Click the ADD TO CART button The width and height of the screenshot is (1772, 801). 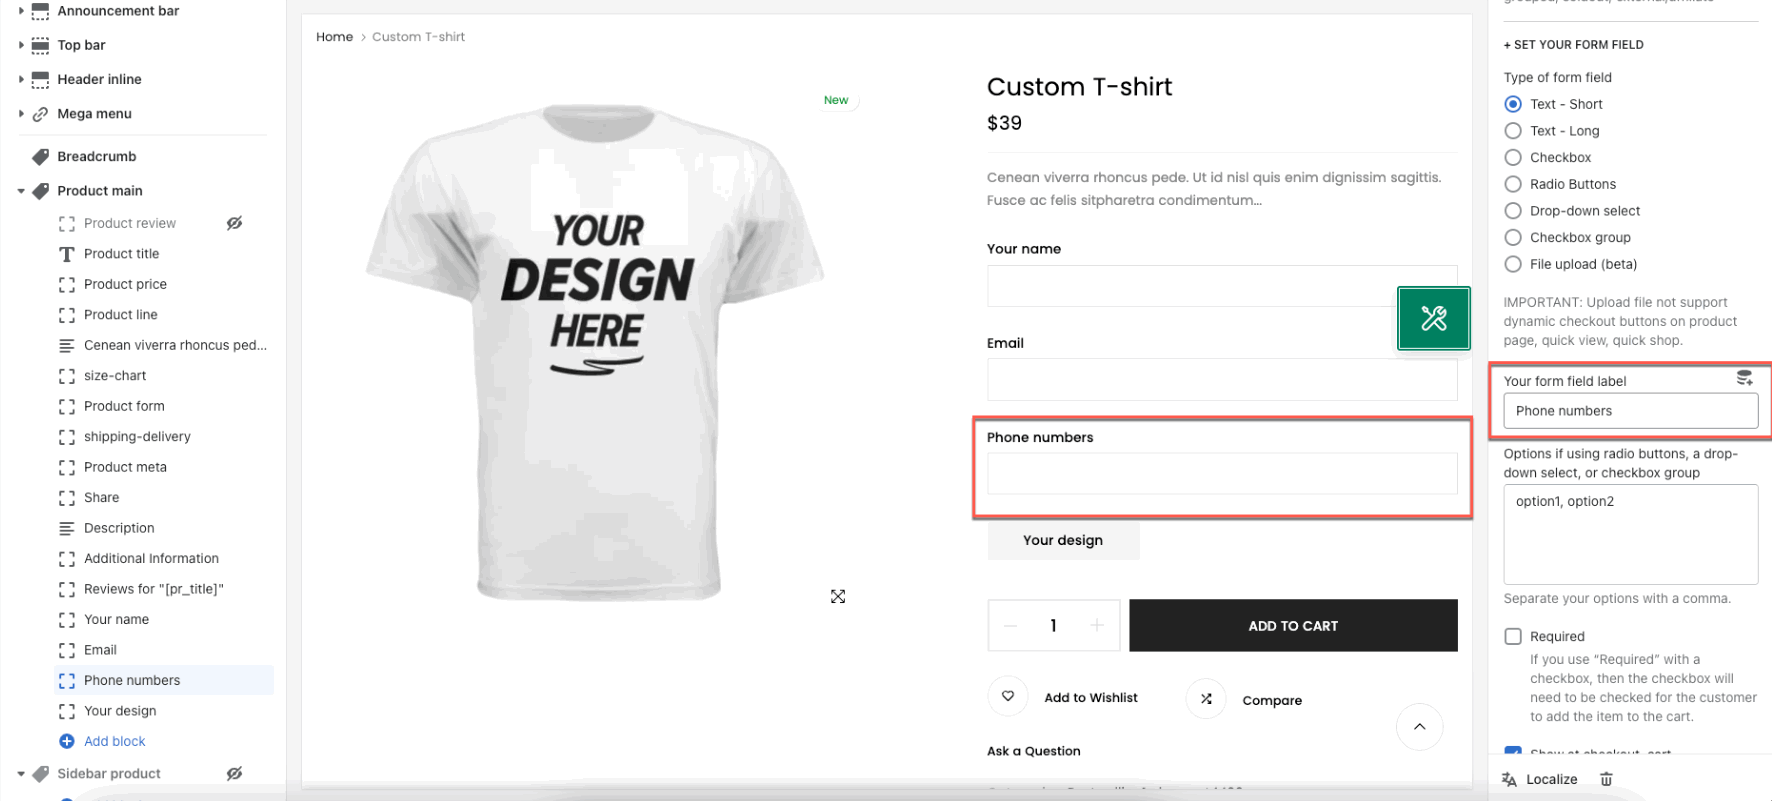tap(1293, 626)
